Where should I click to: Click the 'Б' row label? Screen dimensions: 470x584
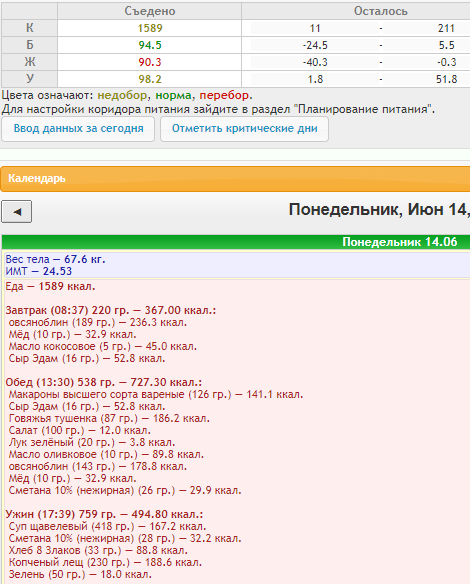30,45
